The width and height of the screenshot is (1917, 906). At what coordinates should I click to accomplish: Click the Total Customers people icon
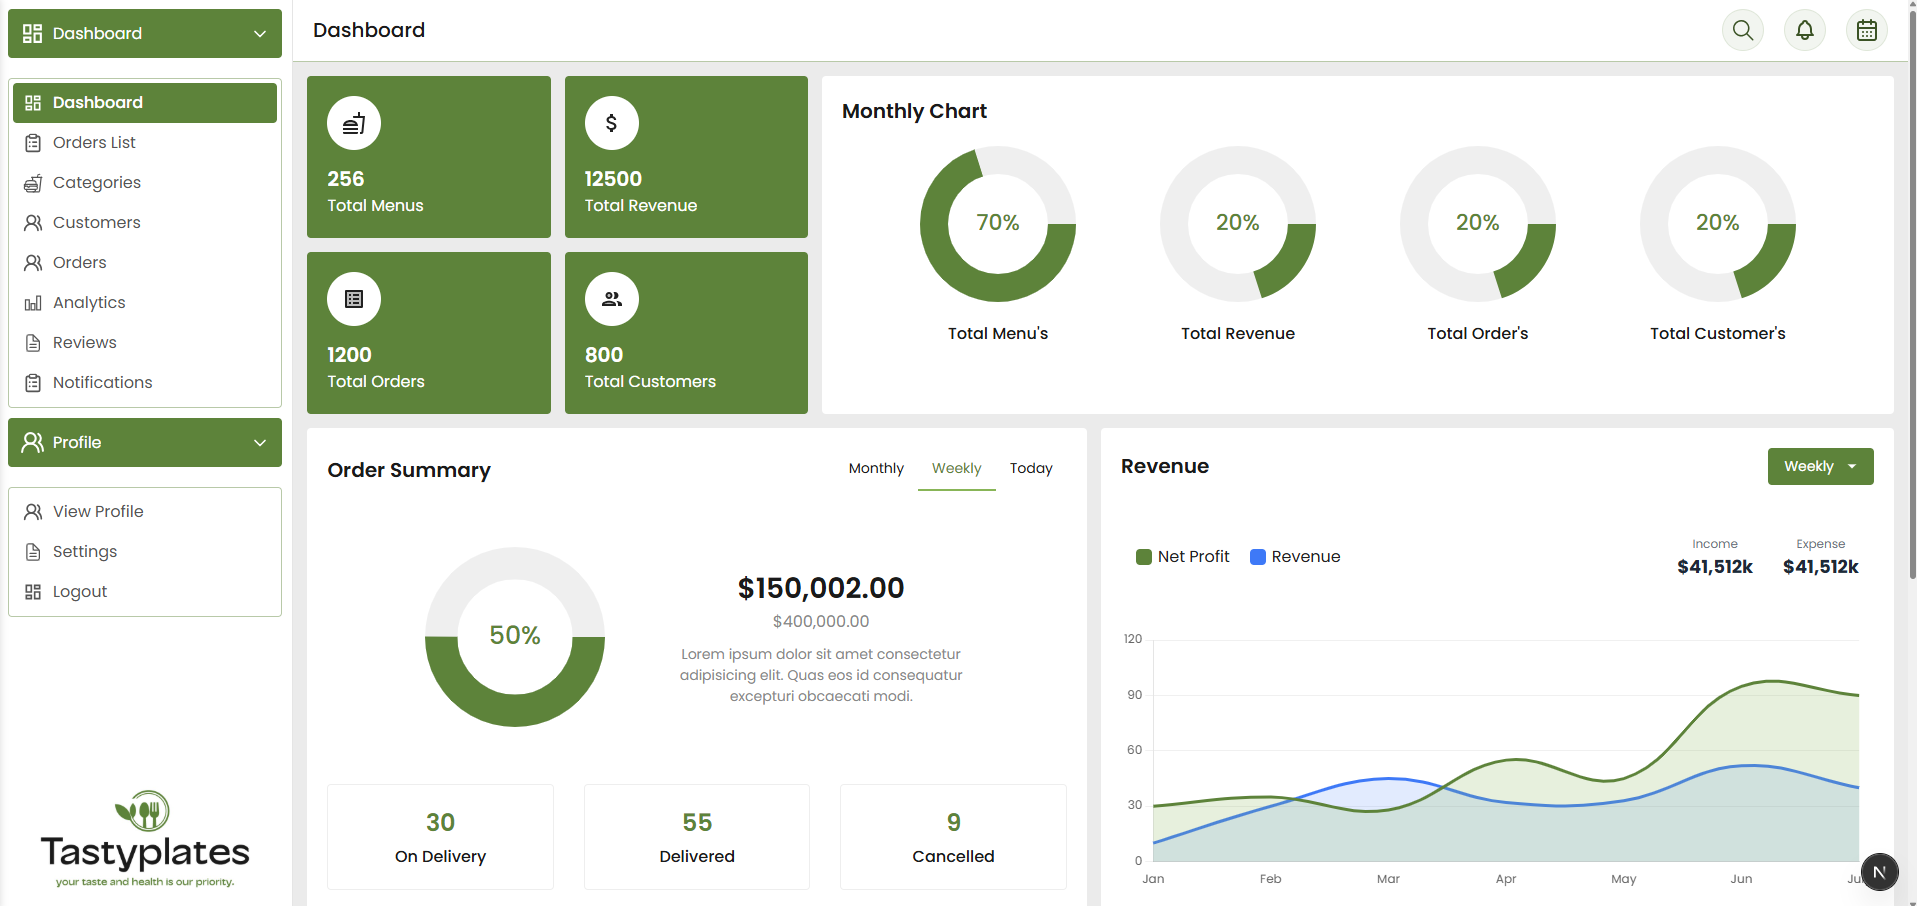(611, 299)
